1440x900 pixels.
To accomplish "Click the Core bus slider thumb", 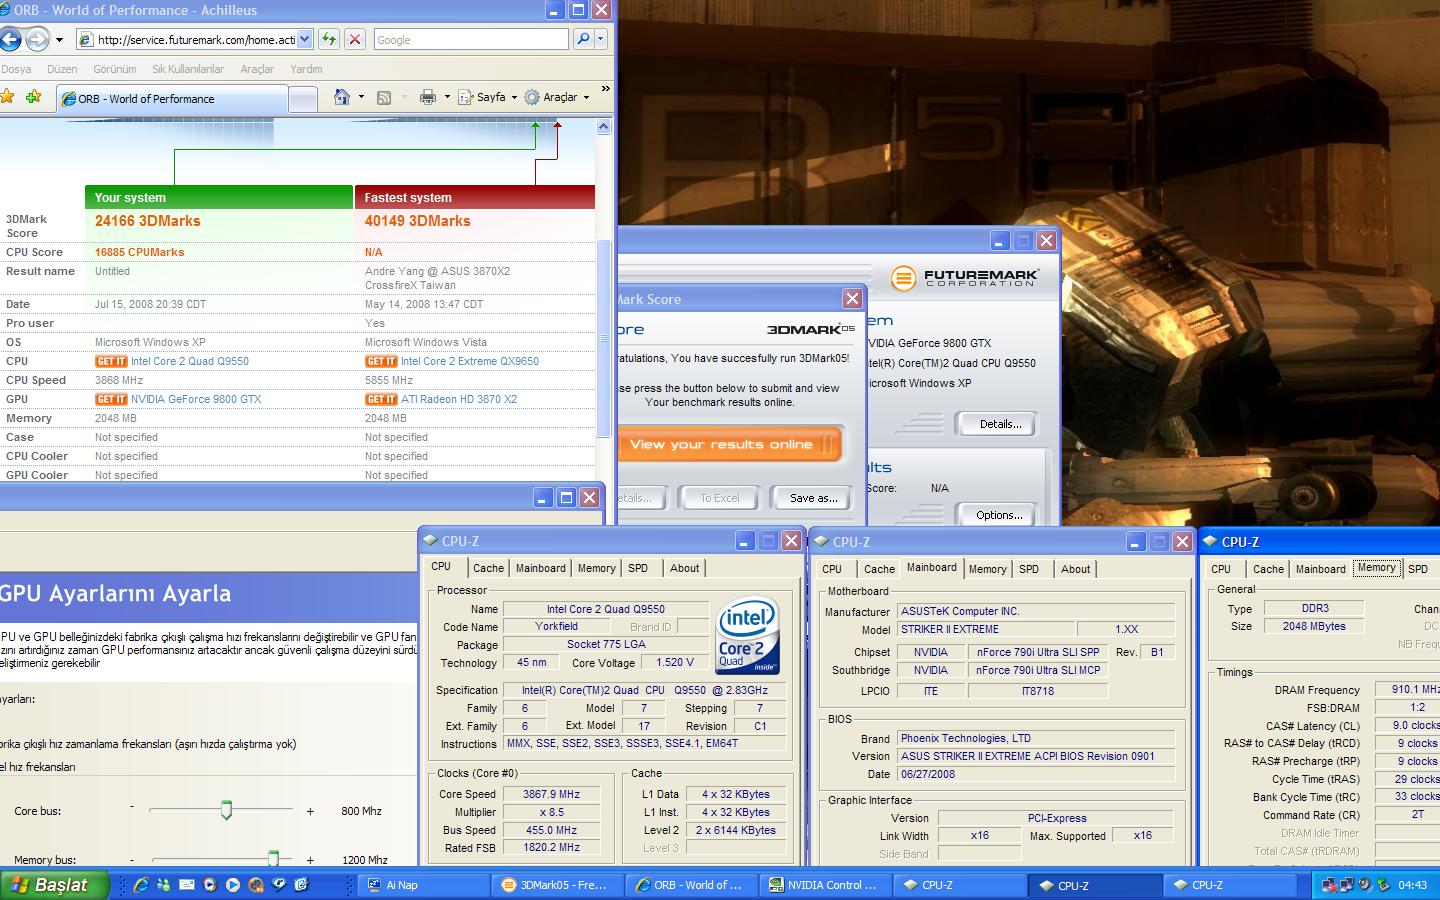I will coord(226,810).
